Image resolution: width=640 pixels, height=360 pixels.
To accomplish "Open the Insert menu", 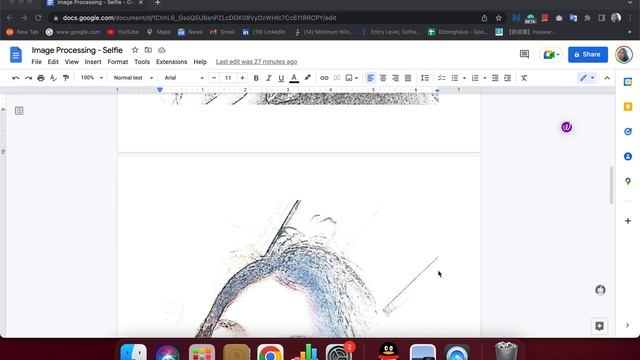I will [93, 62].
